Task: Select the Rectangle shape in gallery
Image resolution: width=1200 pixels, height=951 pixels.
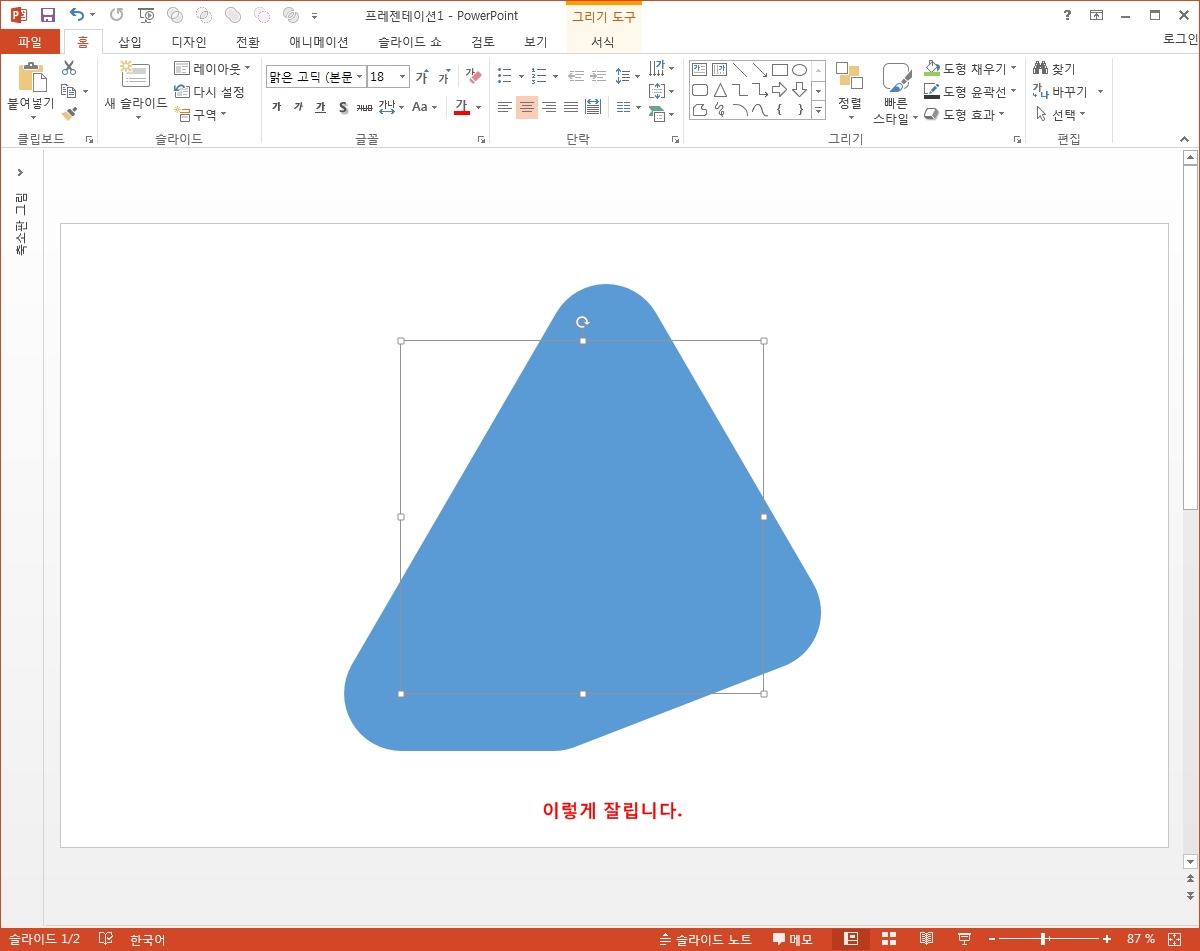Action: point(780,70)
